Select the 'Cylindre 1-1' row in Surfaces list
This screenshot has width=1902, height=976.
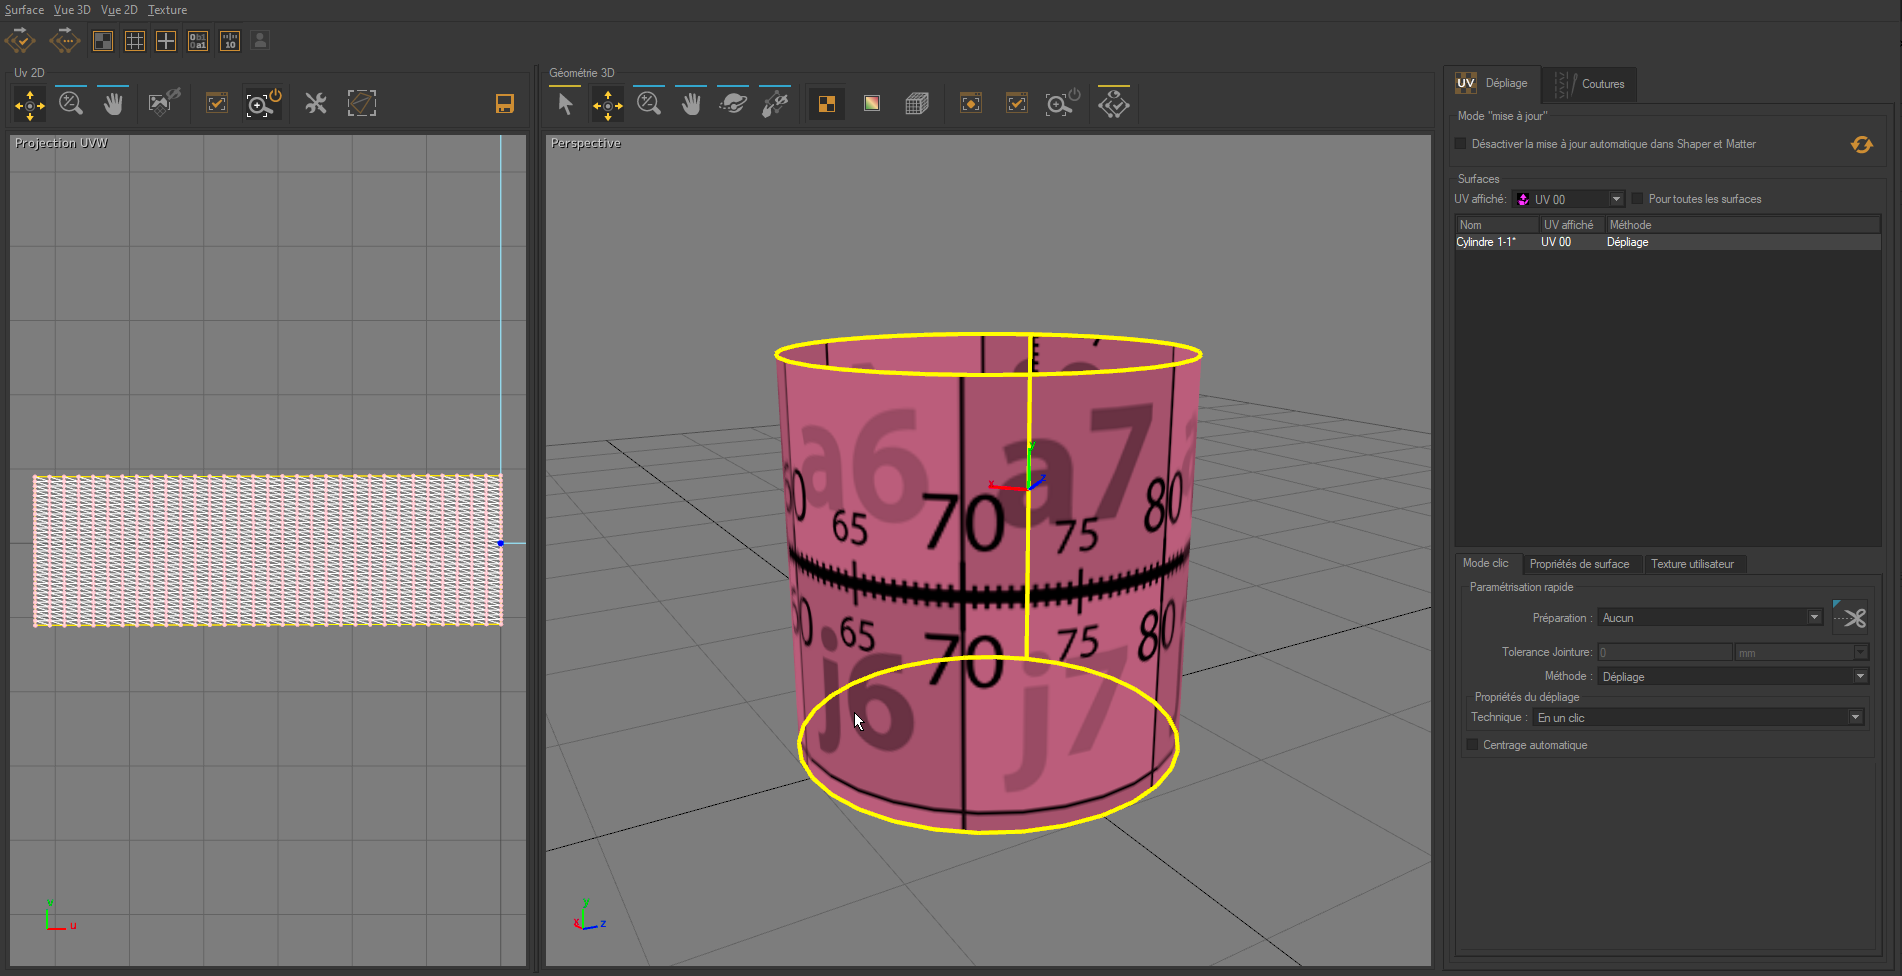(1489, 241)
